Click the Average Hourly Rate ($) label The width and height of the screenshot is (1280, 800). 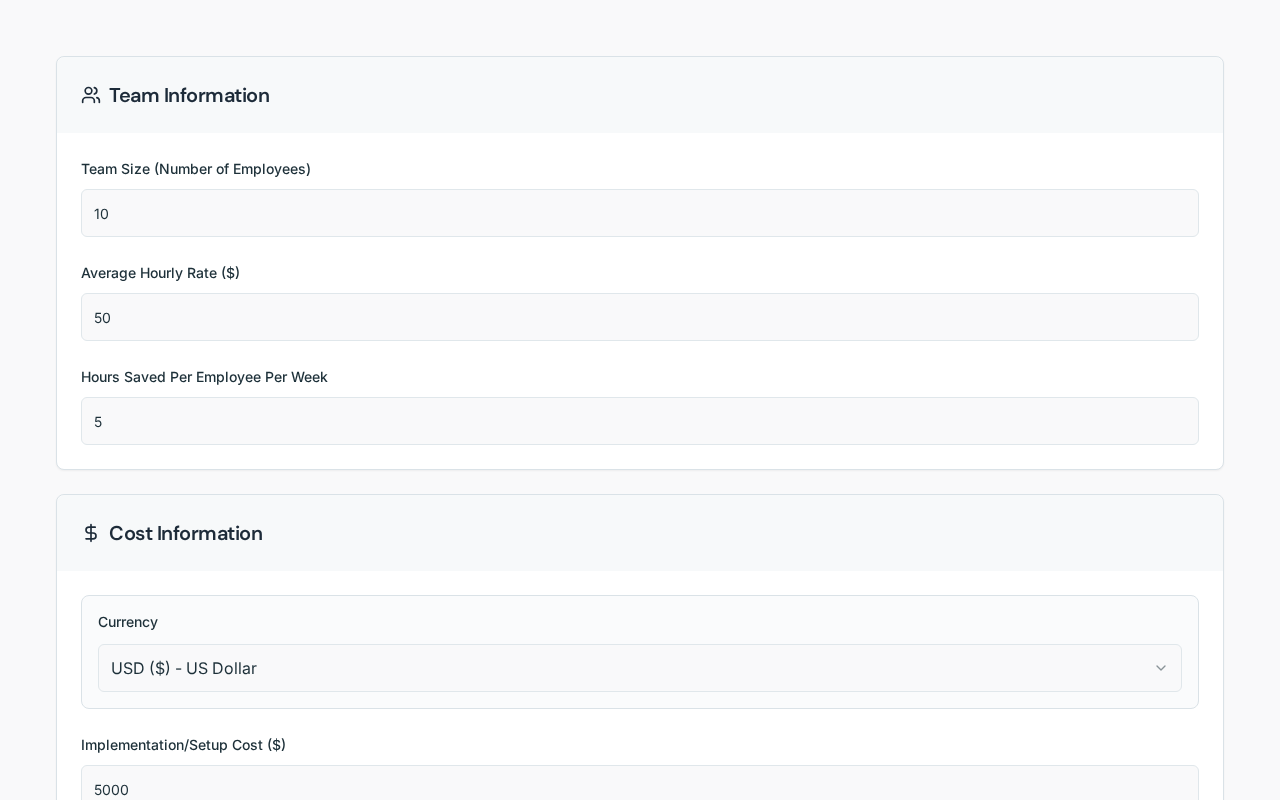tap(160, 273)
